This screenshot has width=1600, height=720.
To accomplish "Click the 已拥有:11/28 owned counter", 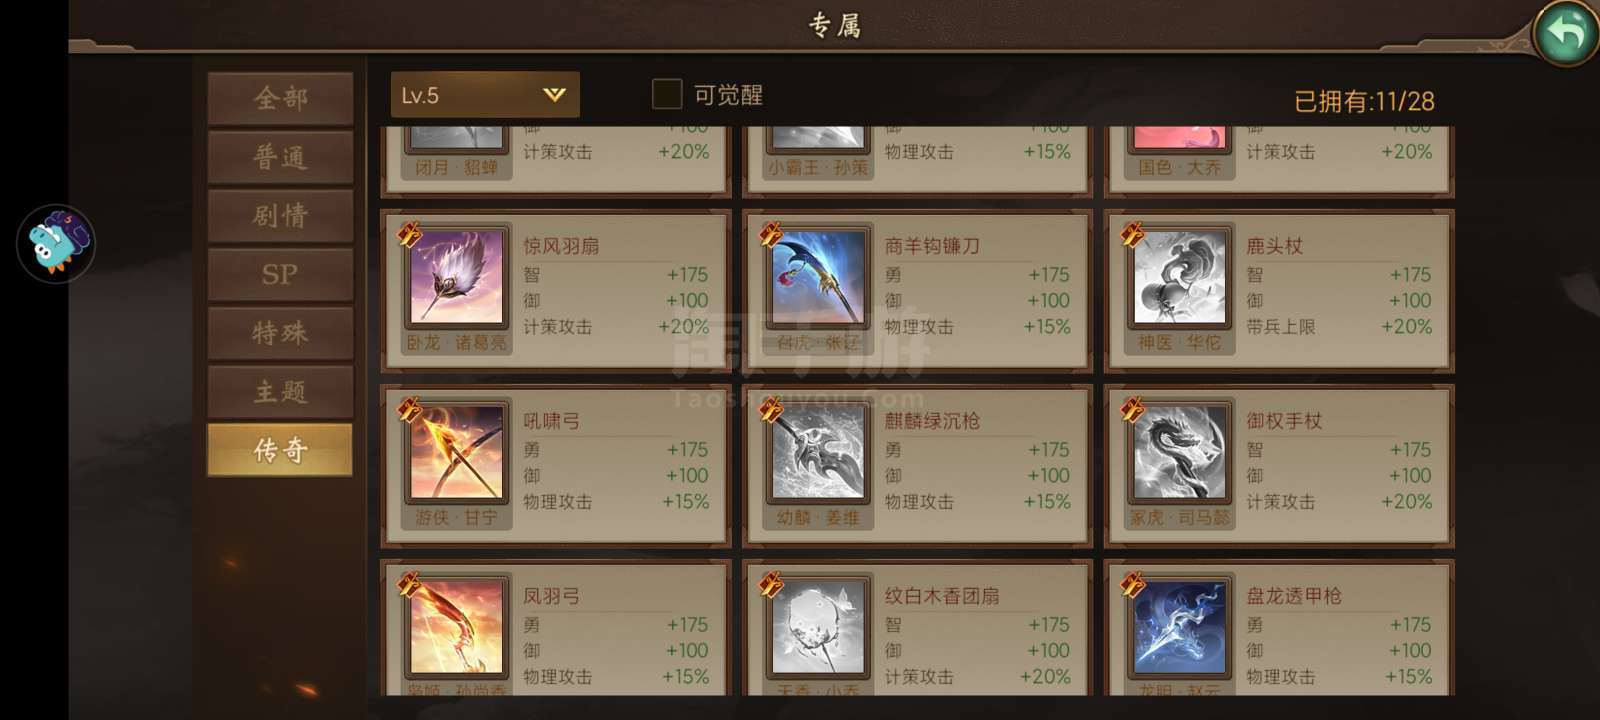I will tap(1364, 101).
